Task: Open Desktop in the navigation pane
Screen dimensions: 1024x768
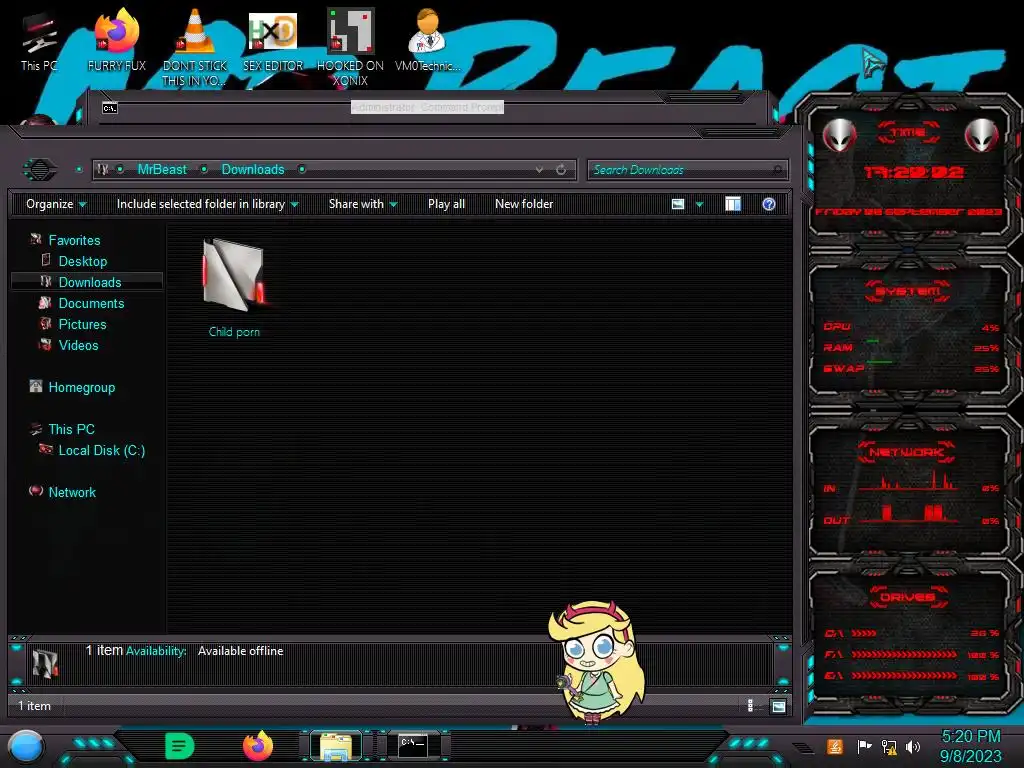Action: coord(82,261)
